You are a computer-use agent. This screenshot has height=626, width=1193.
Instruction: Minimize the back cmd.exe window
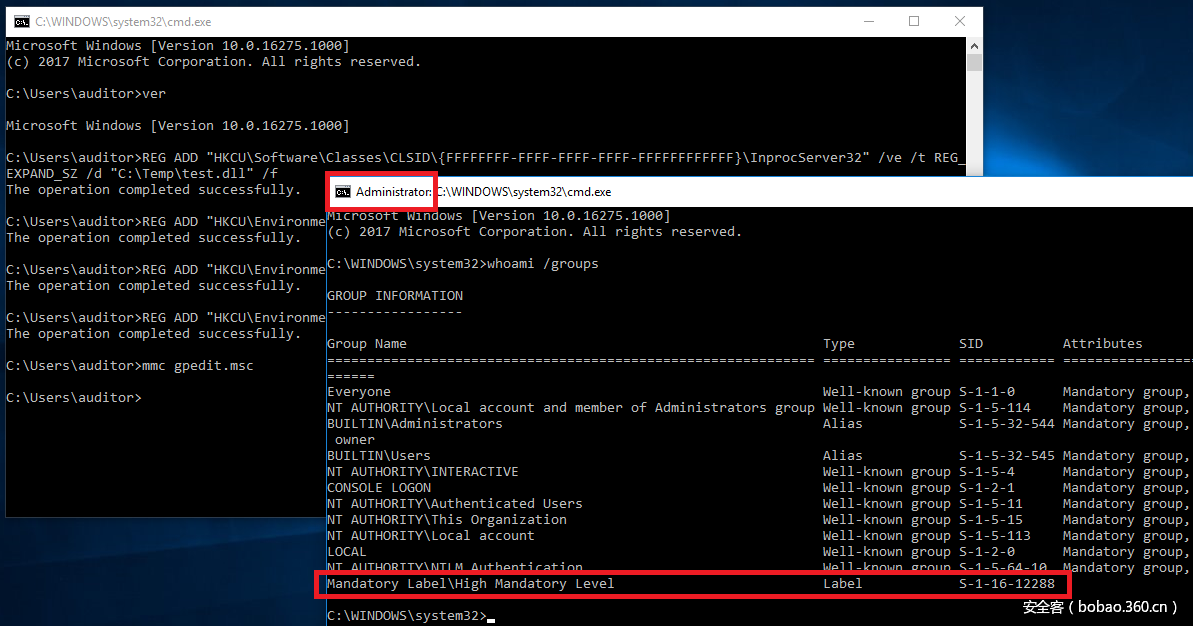click(869, 21)
